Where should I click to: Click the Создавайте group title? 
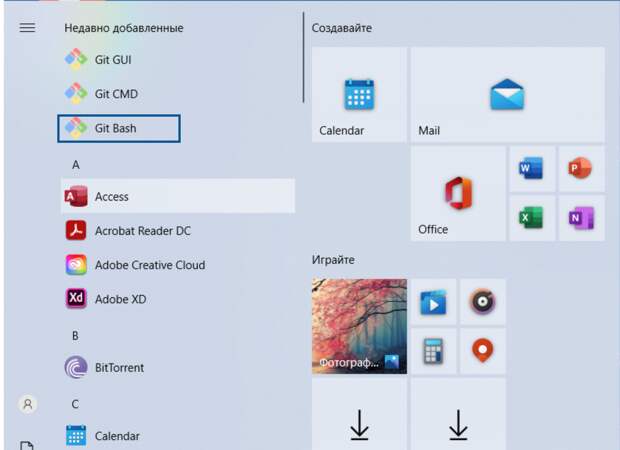(342, 28)
